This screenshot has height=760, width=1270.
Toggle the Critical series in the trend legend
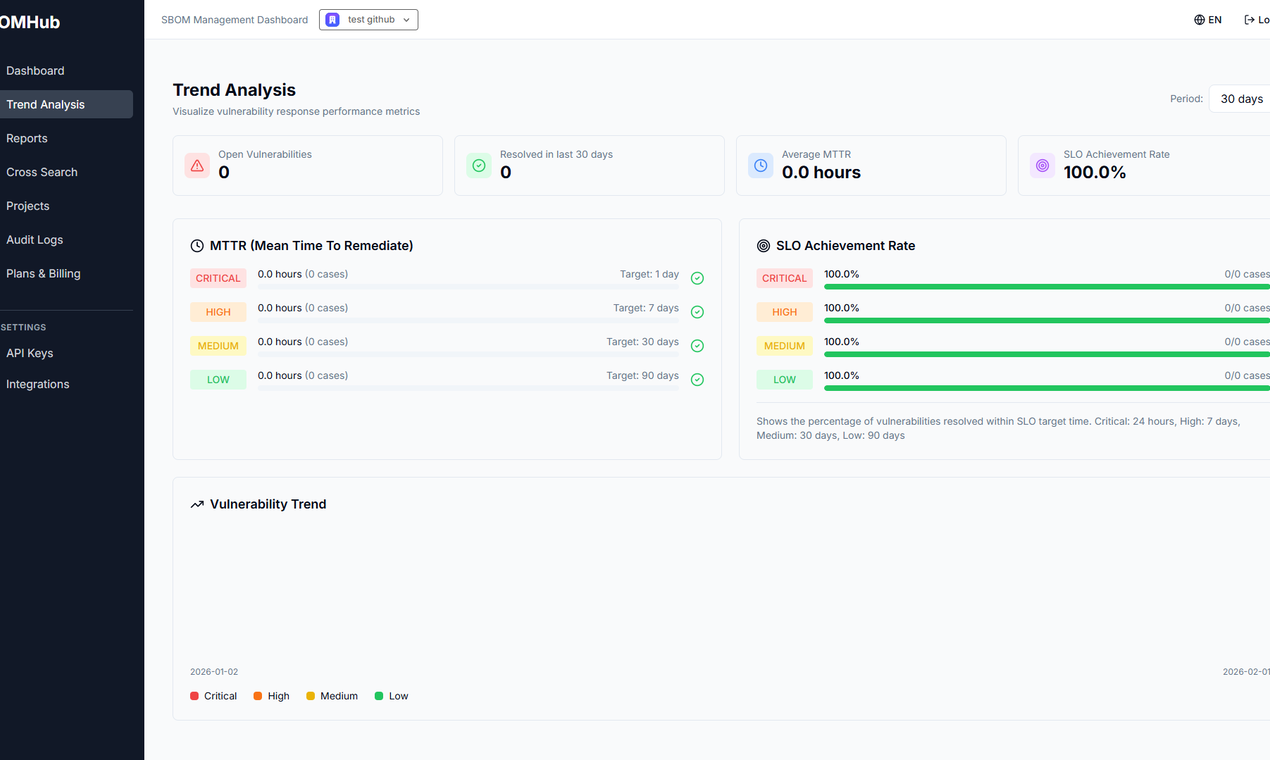click(213, 695)
